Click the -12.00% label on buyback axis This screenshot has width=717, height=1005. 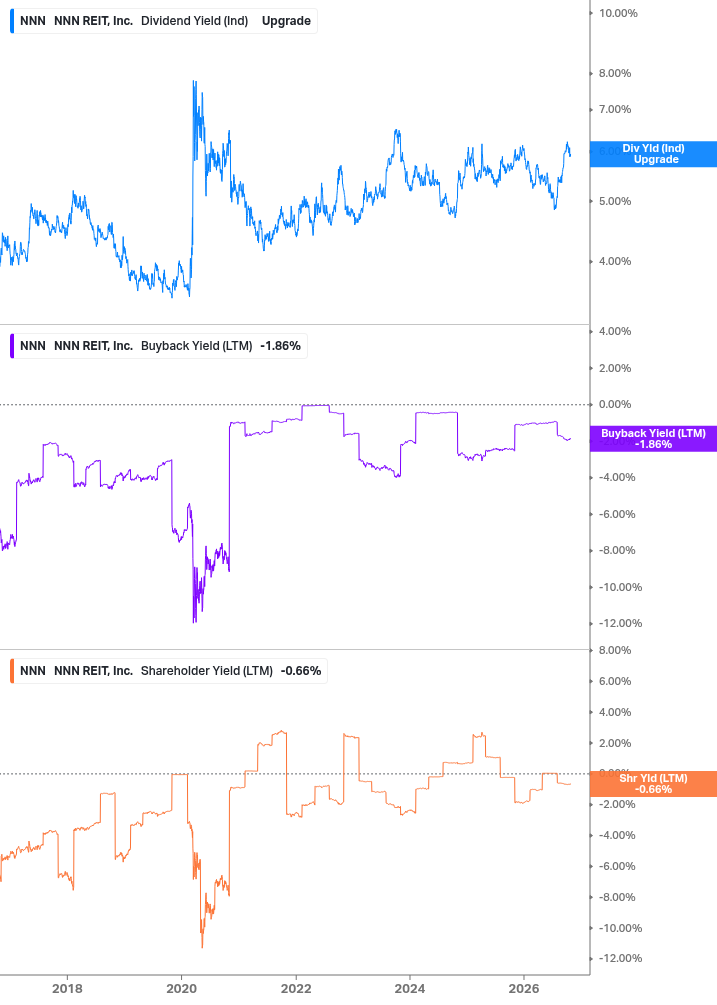tap(620, 623)
